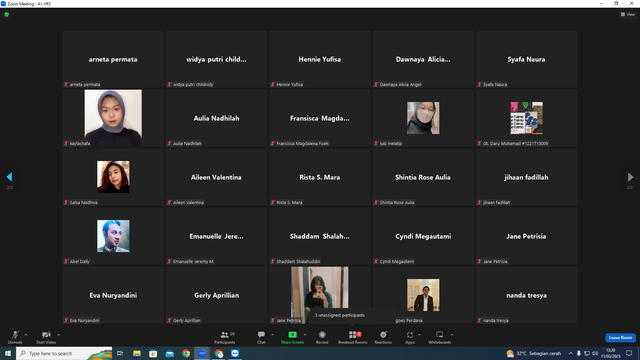This screenshot has width=640, height=360.
Task: Open Task View on taskbar
Action: click(120, 353)
